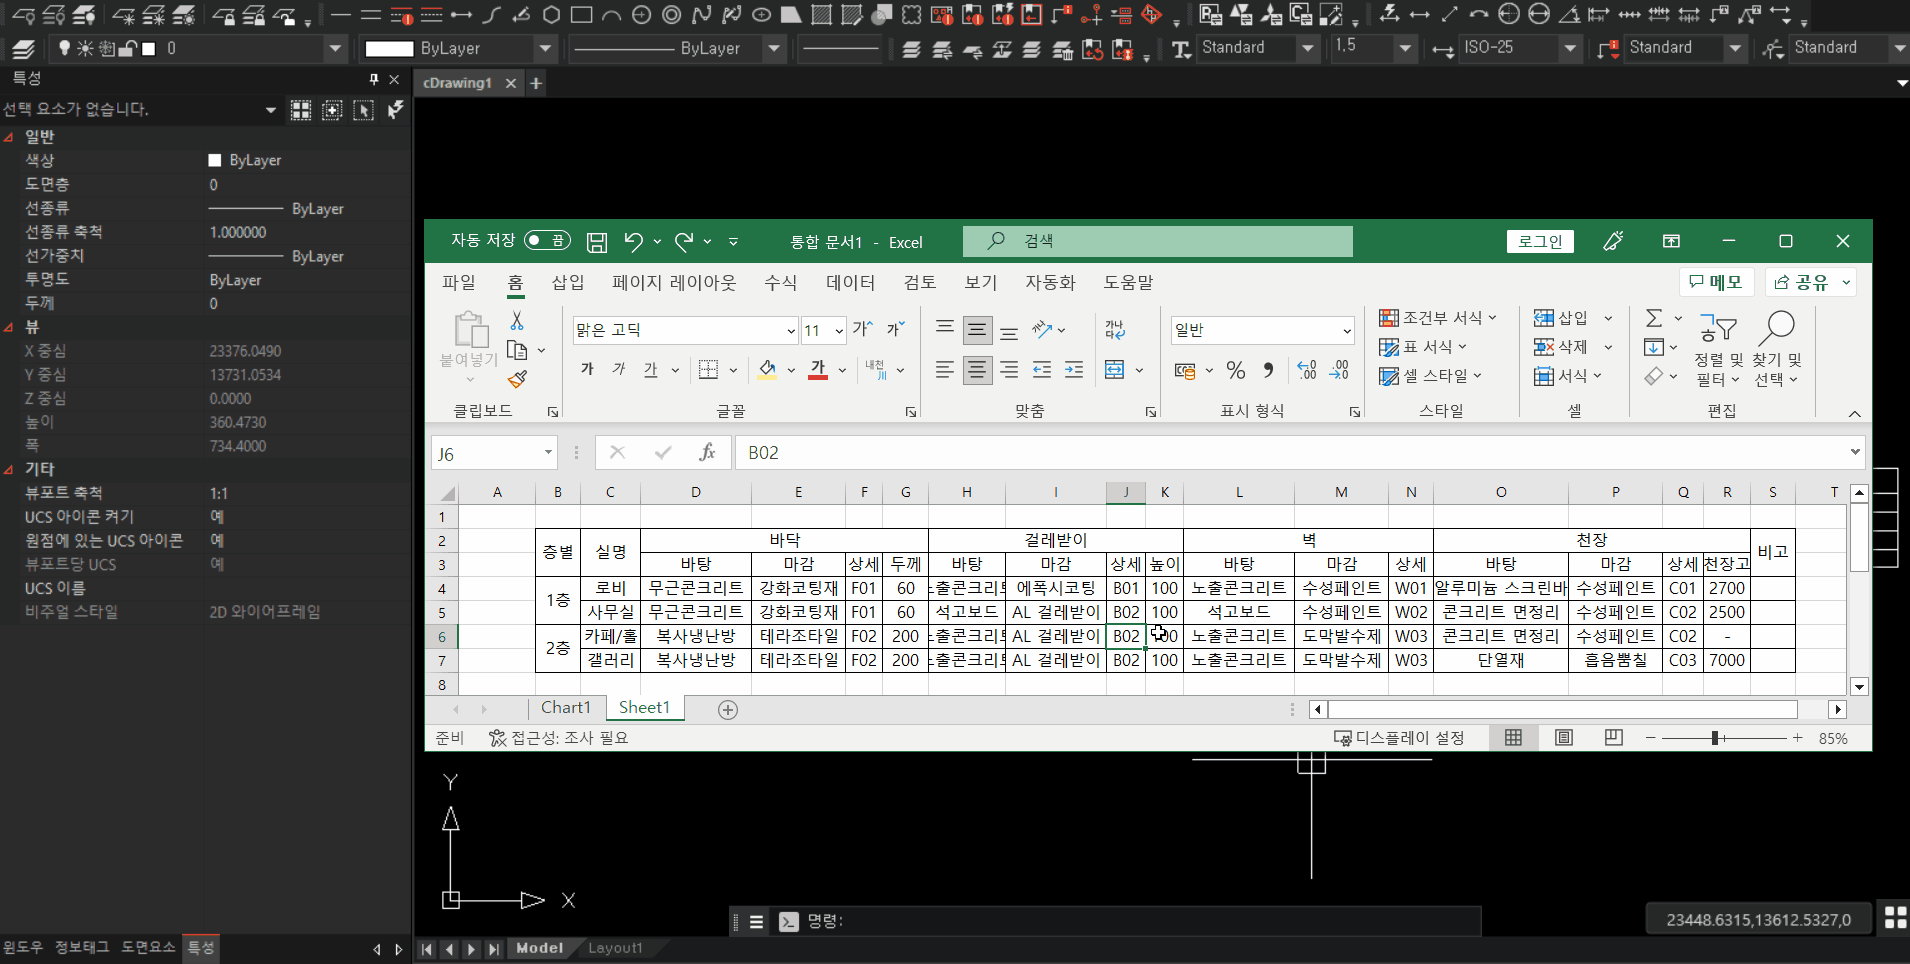Switch to Page Layout view icon
This screenshot has height=964, width=1910.
pos(1564,738)
